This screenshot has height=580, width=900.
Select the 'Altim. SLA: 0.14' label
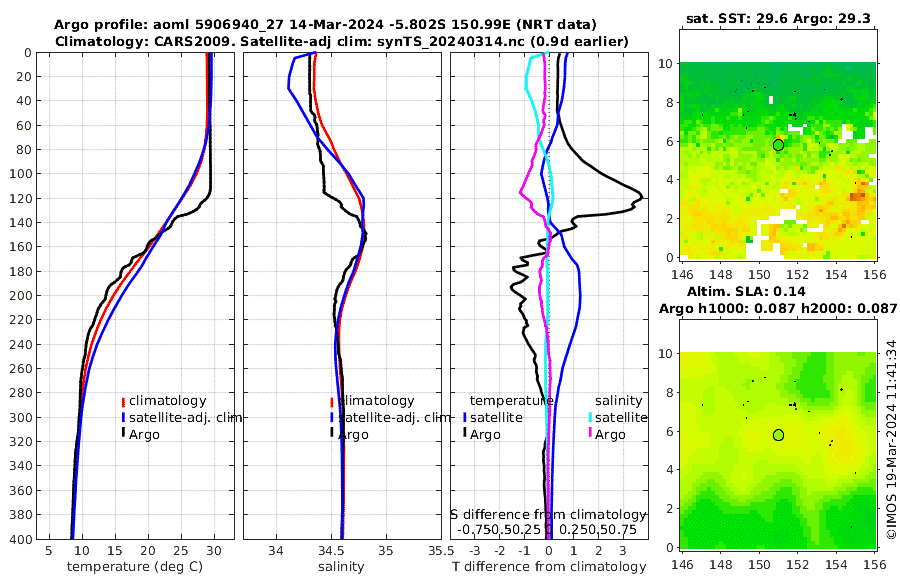point(746,291)
